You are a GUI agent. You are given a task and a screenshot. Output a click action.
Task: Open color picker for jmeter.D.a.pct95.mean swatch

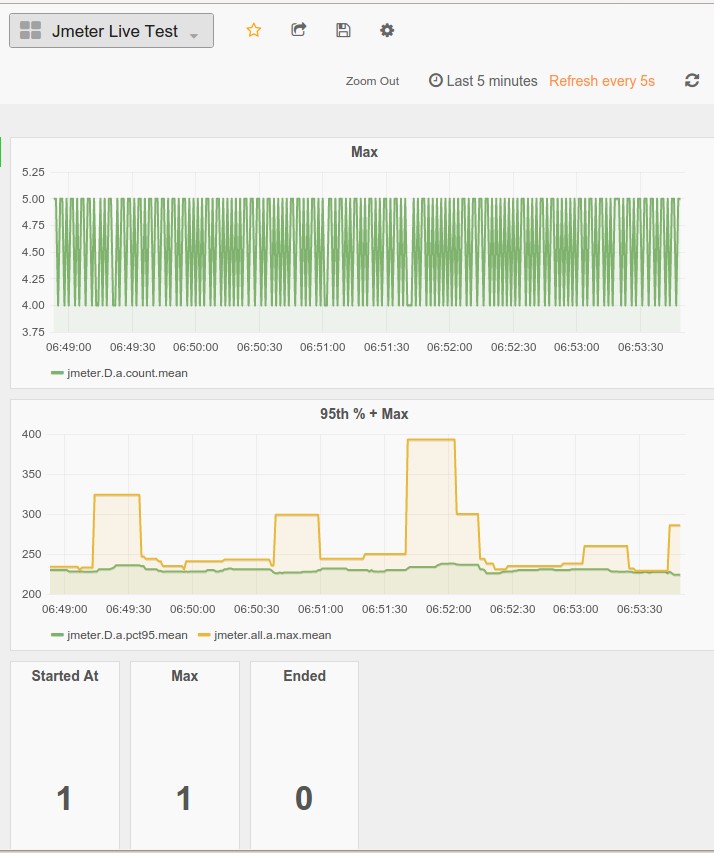pos(57,635)
